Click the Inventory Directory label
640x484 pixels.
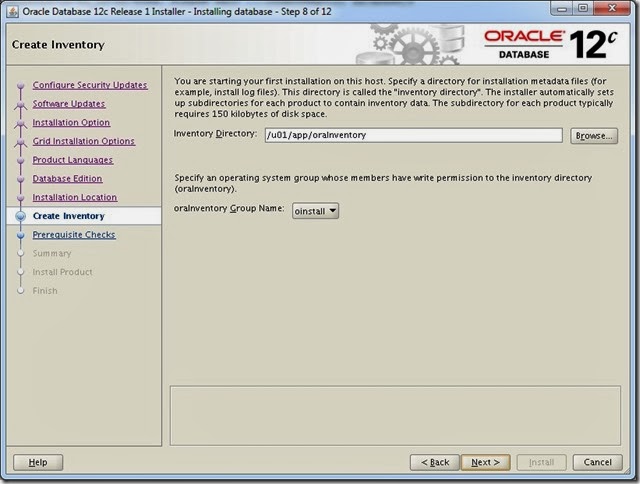coord(216,133)
